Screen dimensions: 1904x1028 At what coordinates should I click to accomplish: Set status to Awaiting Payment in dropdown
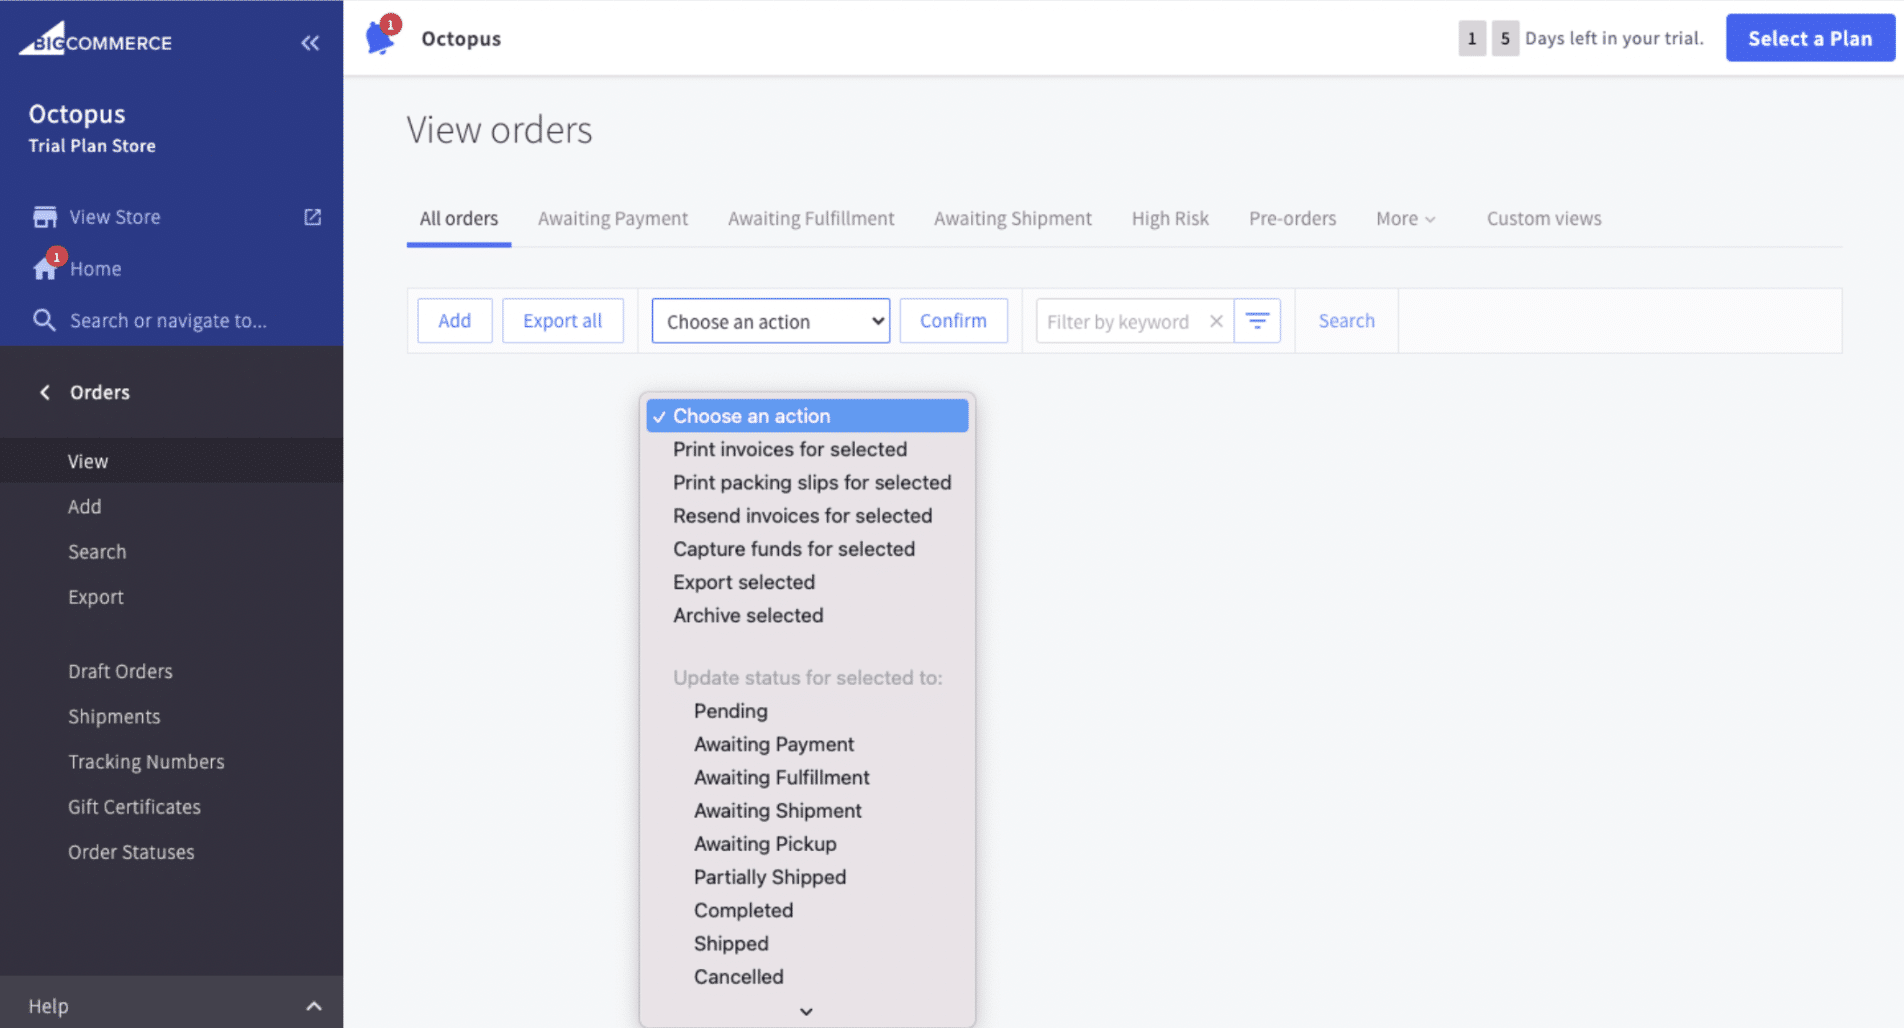pyautogui.click(x=807, y=744)
